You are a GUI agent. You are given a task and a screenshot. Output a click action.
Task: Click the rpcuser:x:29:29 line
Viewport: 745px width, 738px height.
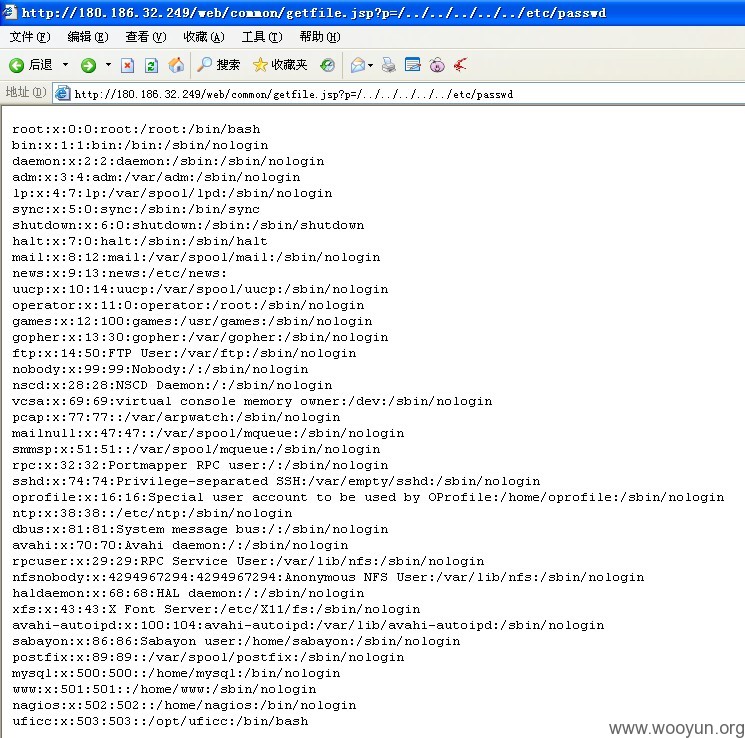248,561
